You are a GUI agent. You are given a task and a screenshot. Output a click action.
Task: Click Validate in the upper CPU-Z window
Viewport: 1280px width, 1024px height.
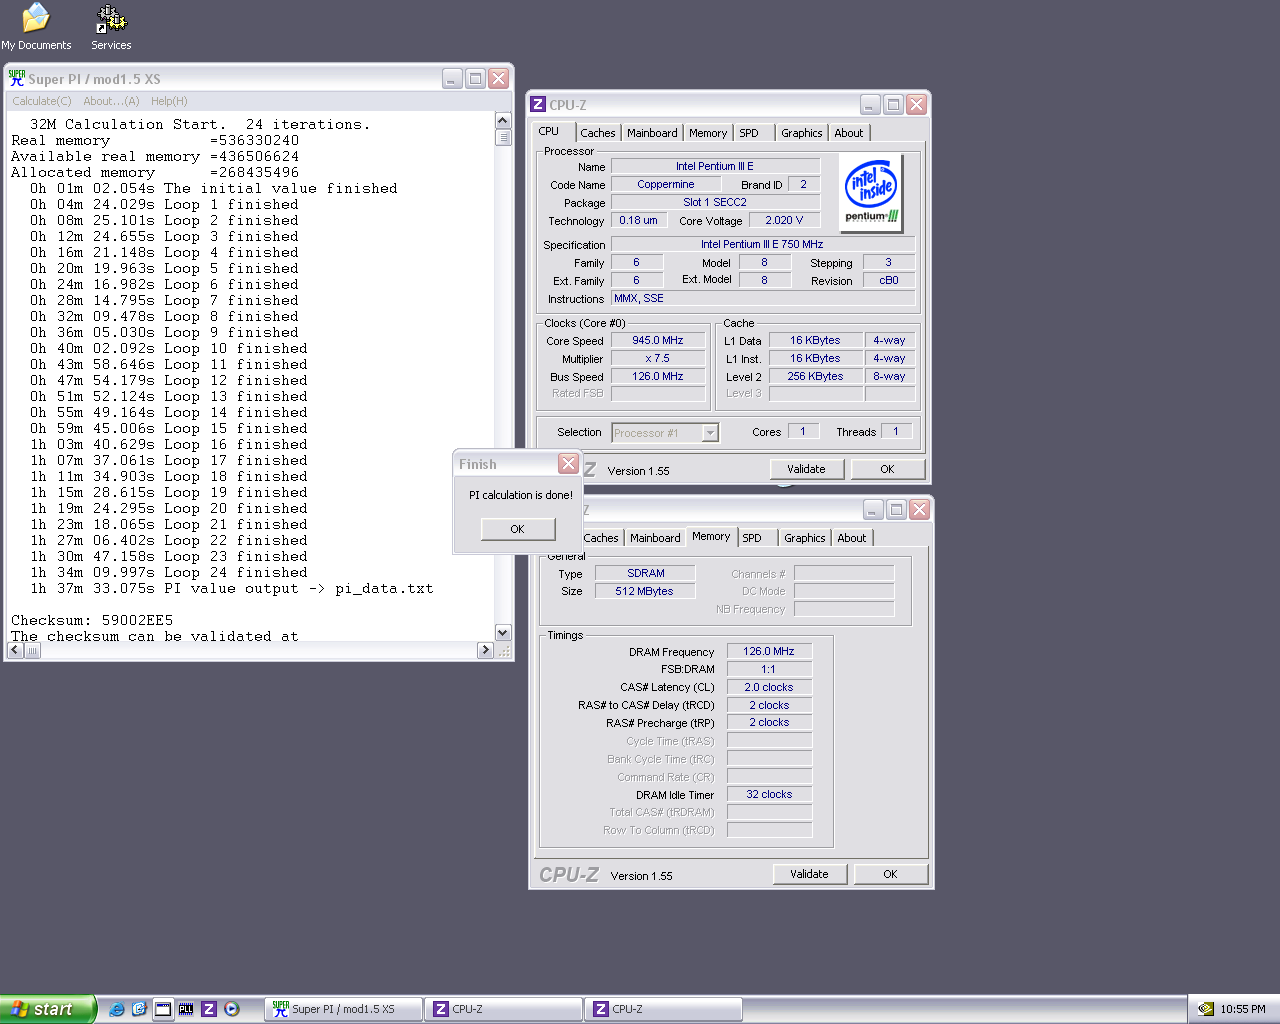(x=807, y=469)
